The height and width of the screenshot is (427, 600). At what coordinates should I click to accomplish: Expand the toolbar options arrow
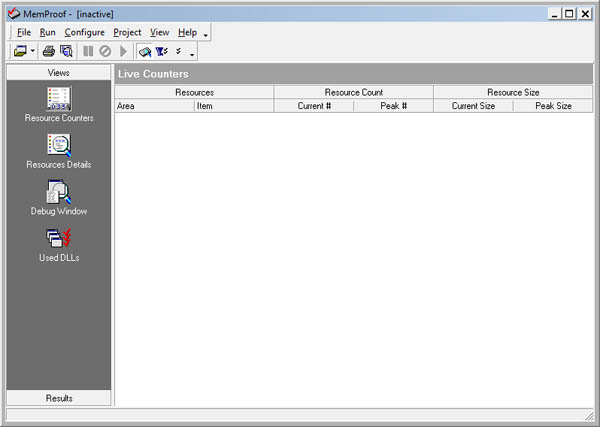click(x=192, y=53)
